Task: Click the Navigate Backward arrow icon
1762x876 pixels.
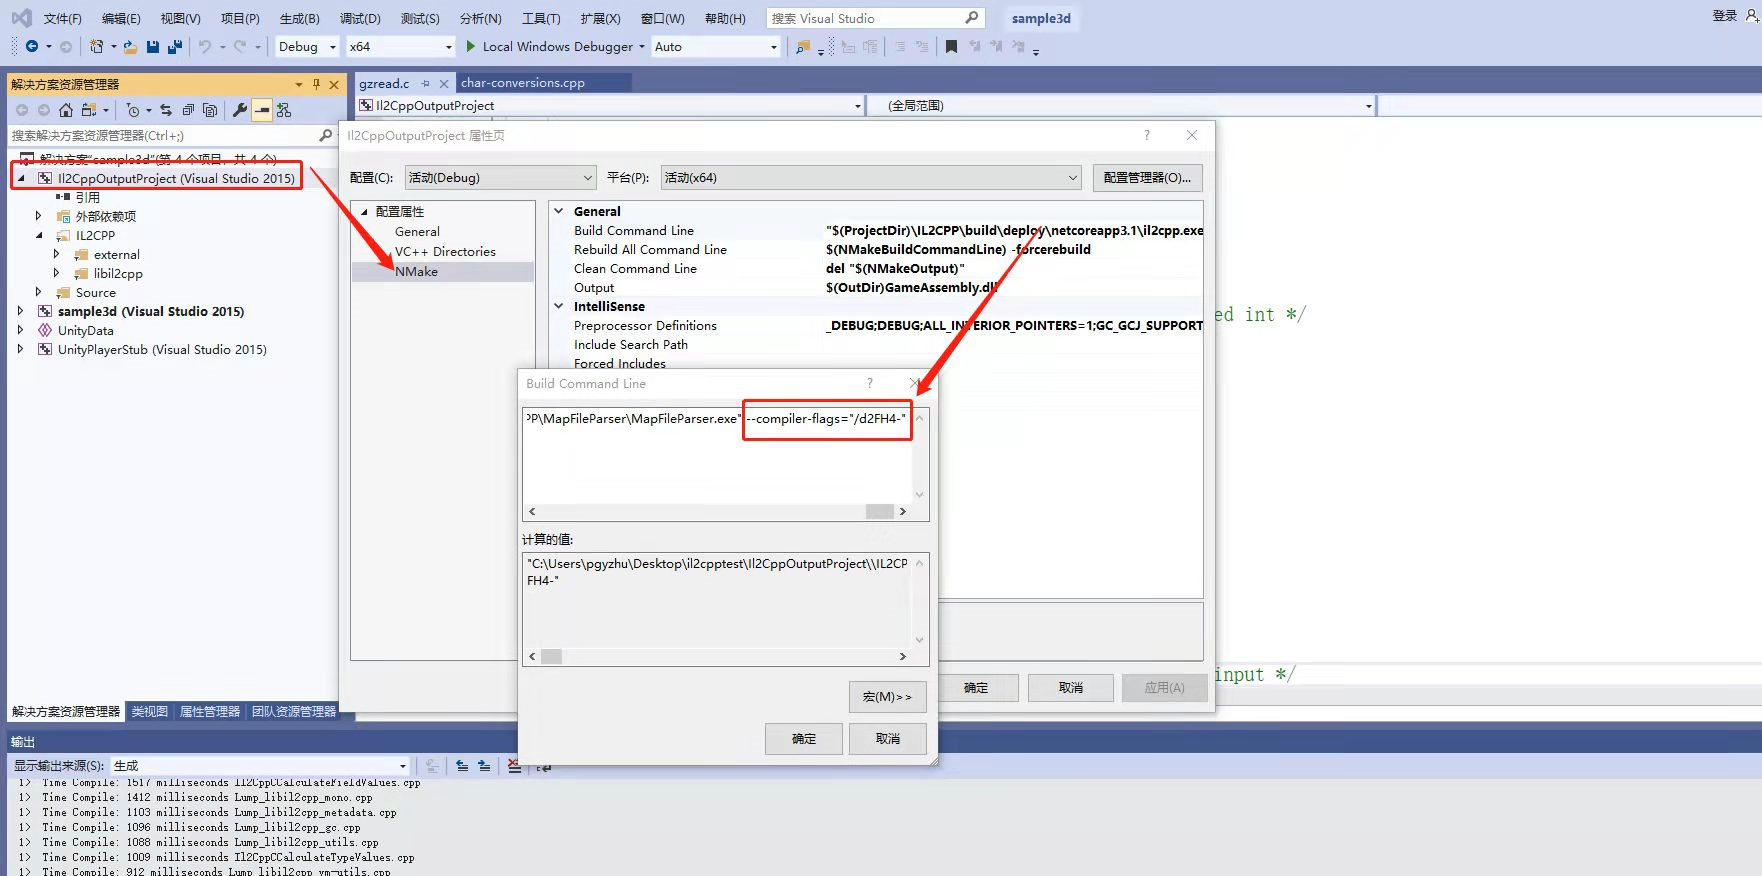Action: tap(32, 47)
